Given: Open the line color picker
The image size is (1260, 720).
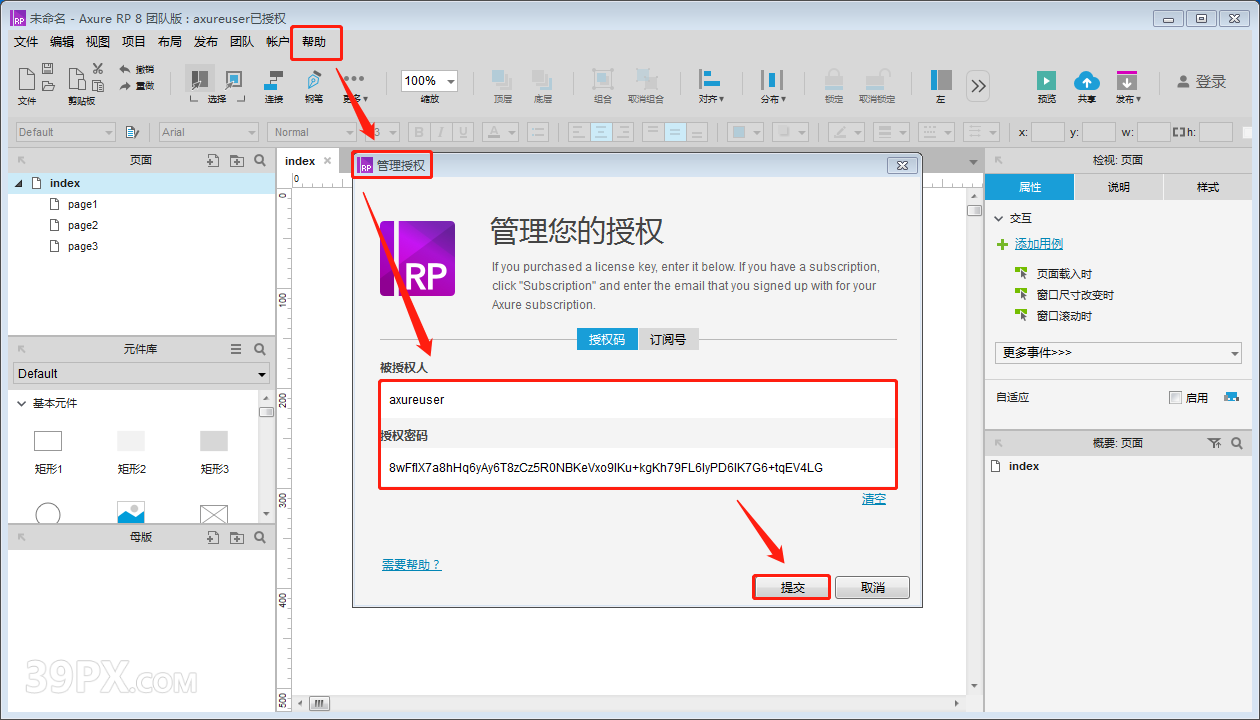Looking at the screenshot, I should pyautogui.click(x=845, y=132).
